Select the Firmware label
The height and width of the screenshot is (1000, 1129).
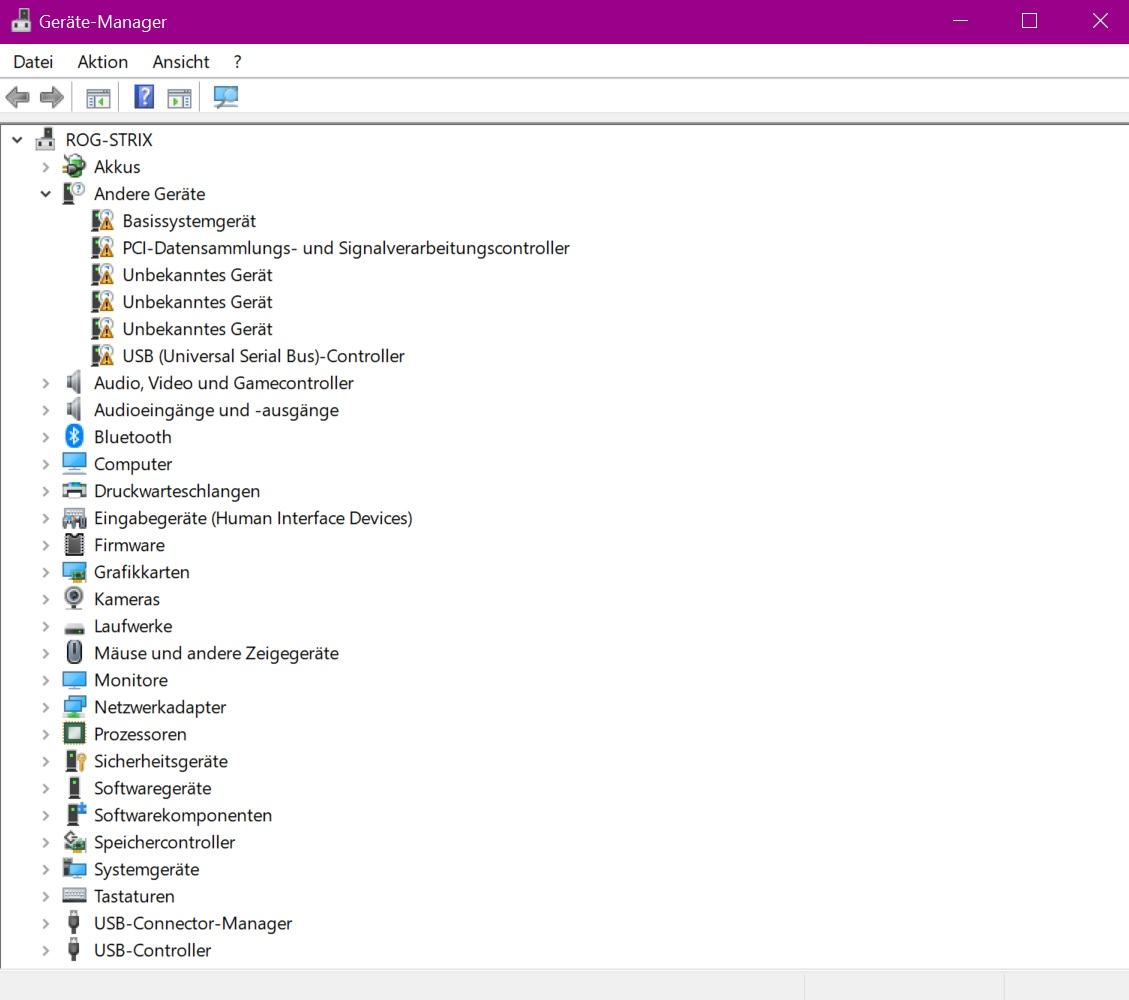pyautogui.click(x=129, y=545)
